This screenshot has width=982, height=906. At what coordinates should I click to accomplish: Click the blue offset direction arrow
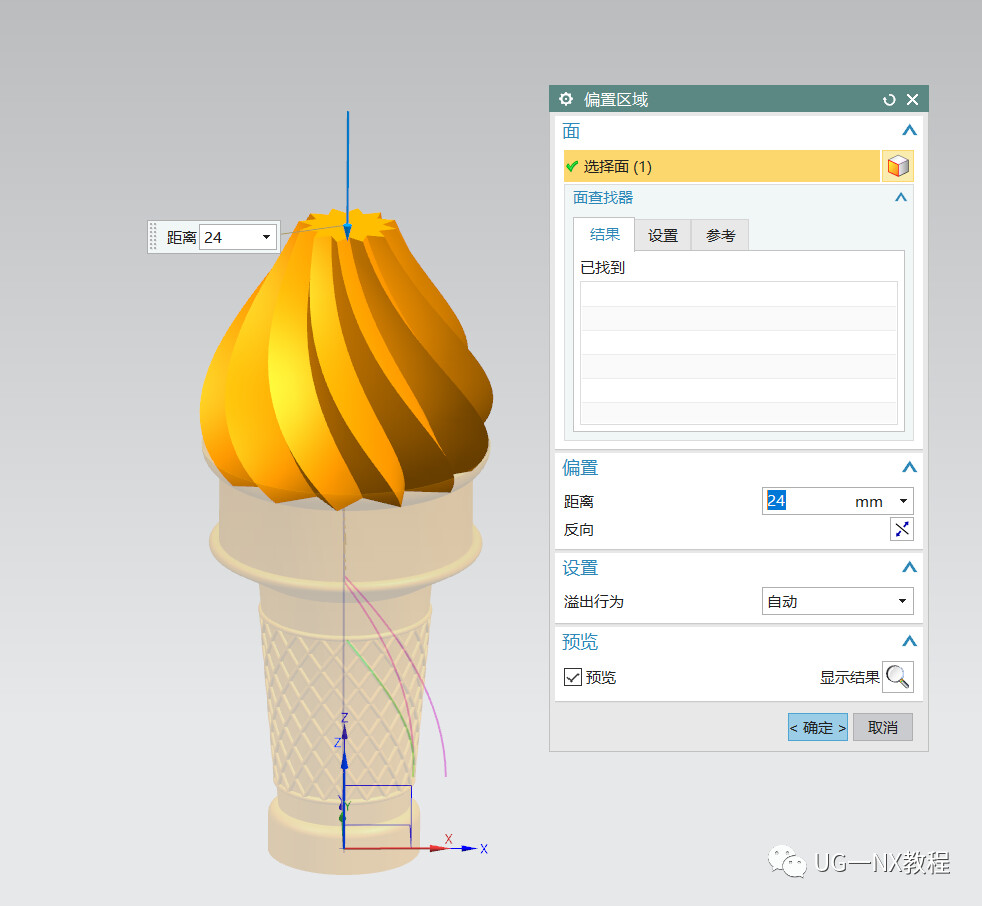pyautogui.click(x=348, y=177)
